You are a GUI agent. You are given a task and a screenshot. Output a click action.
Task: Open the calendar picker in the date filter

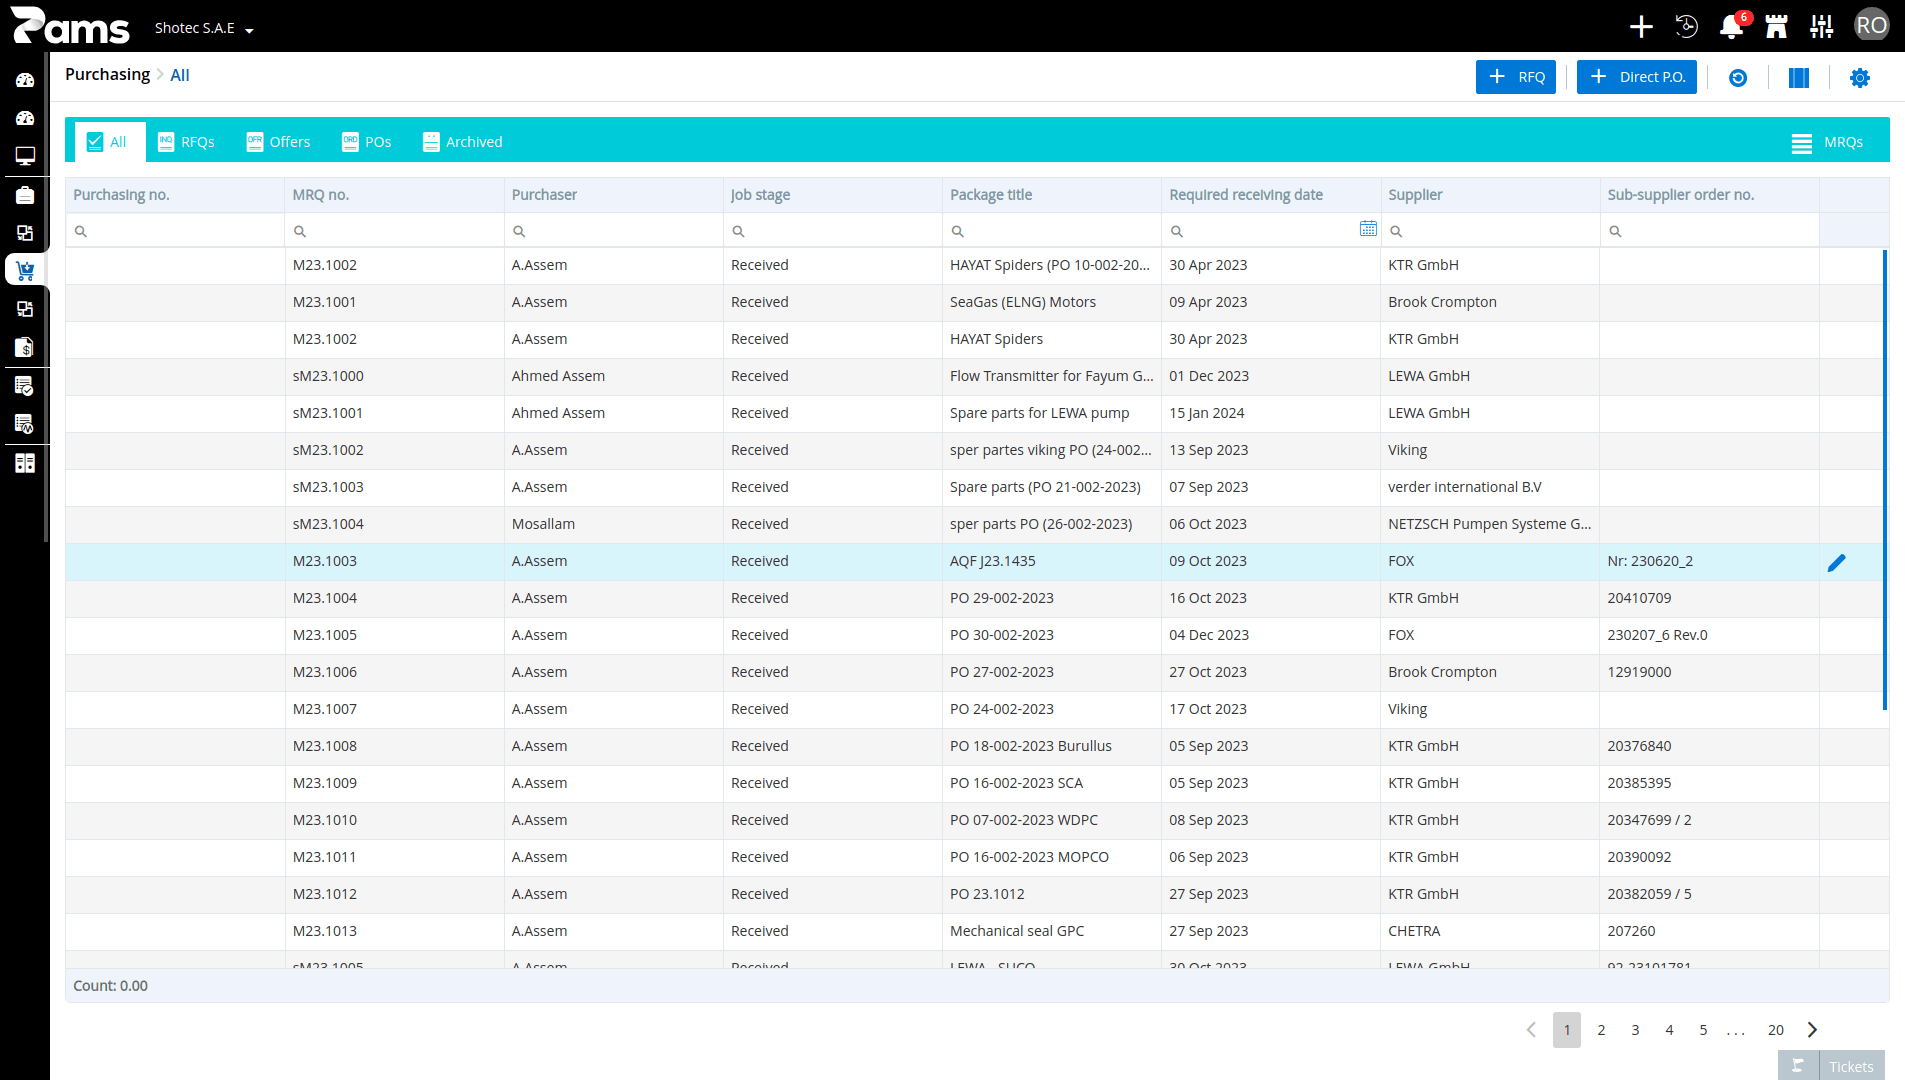1368,229
